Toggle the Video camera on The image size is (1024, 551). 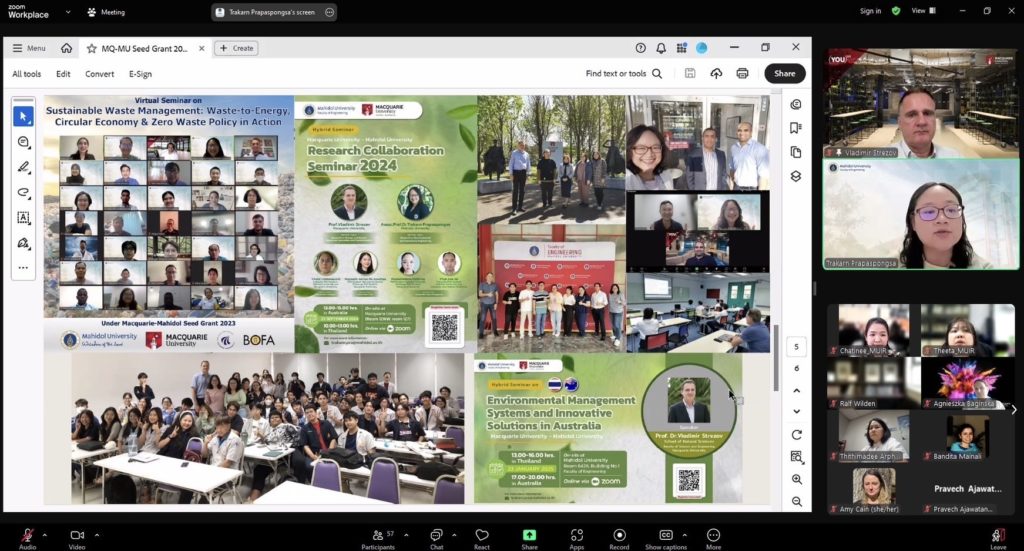77,536
